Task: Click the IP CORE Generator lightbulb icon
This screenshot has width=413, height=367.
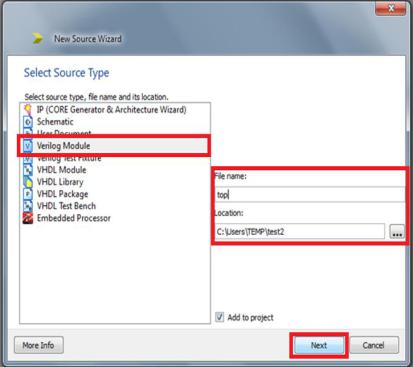Action: tap(28, 109)
